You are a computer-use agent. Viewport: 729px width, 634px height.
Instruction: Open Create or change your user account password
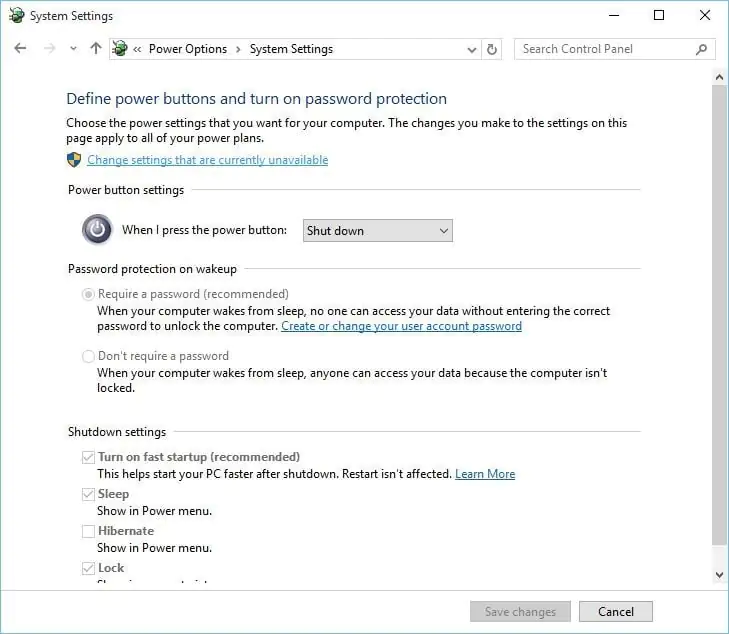point(401,326)
